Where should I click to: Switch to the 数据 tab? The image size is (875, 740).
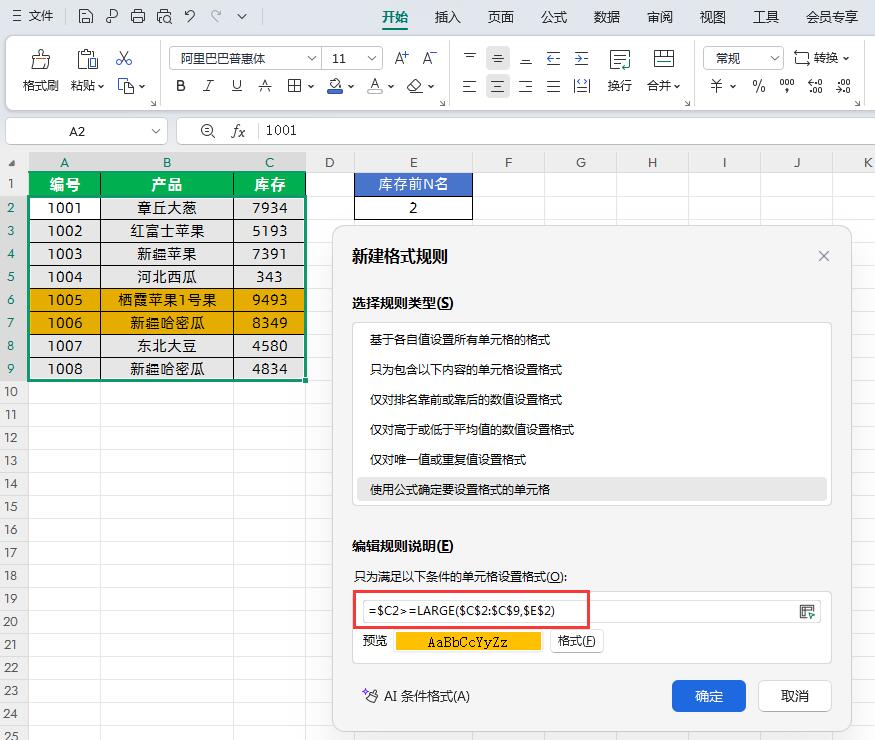[x=607, y=17]
